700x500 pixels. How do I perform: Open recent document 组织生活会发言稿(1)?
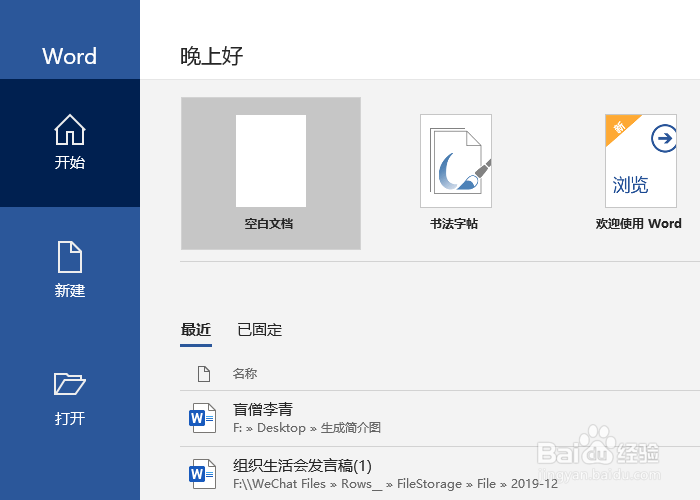(x=440, y=474)
